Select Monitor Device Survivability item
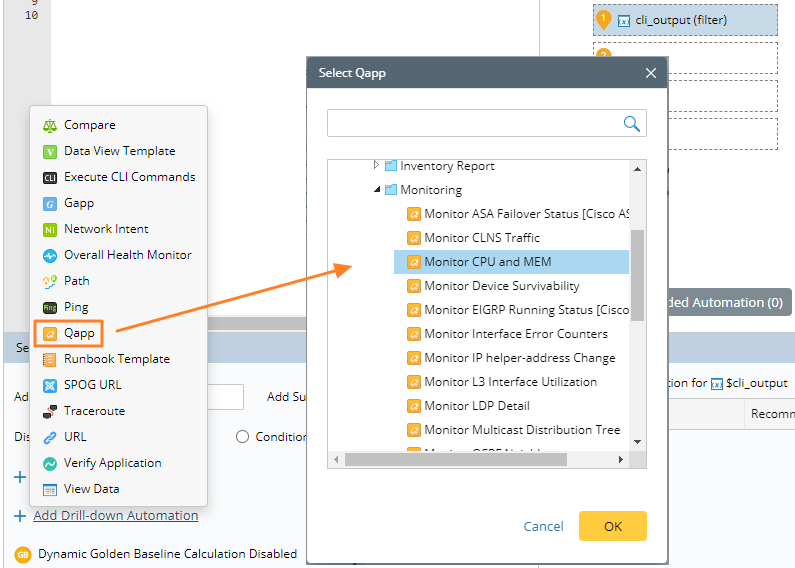Viewport: 795px width, 568px height. (501, 286)
